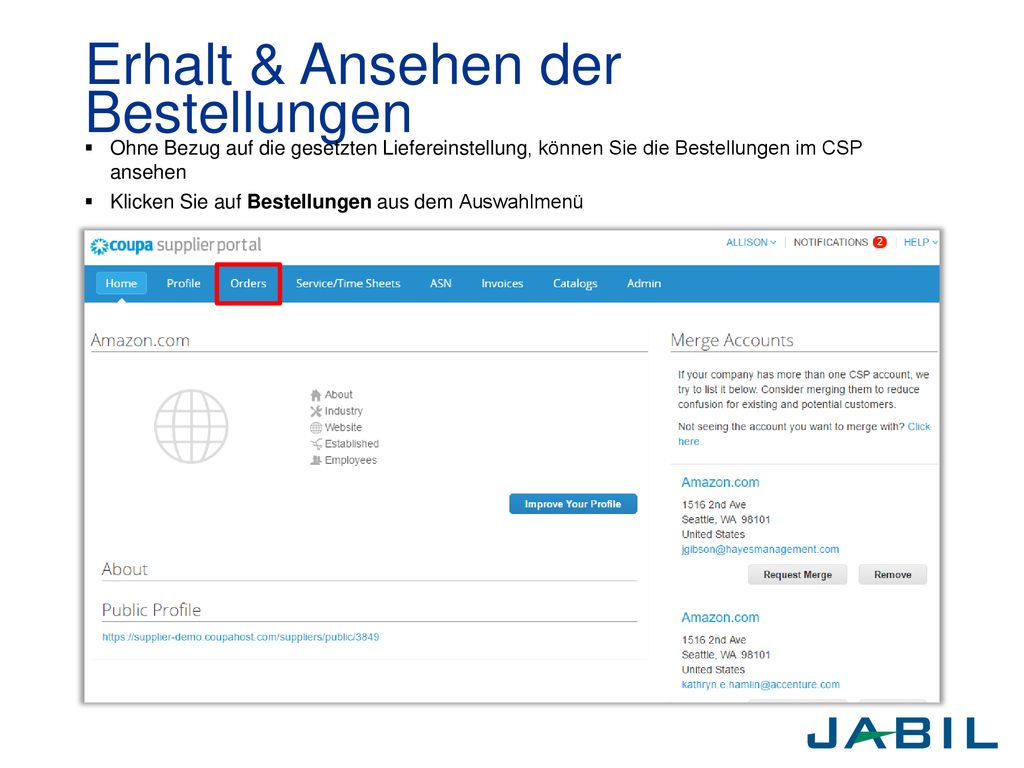Click the Remove button for first account

coord(893,575)
